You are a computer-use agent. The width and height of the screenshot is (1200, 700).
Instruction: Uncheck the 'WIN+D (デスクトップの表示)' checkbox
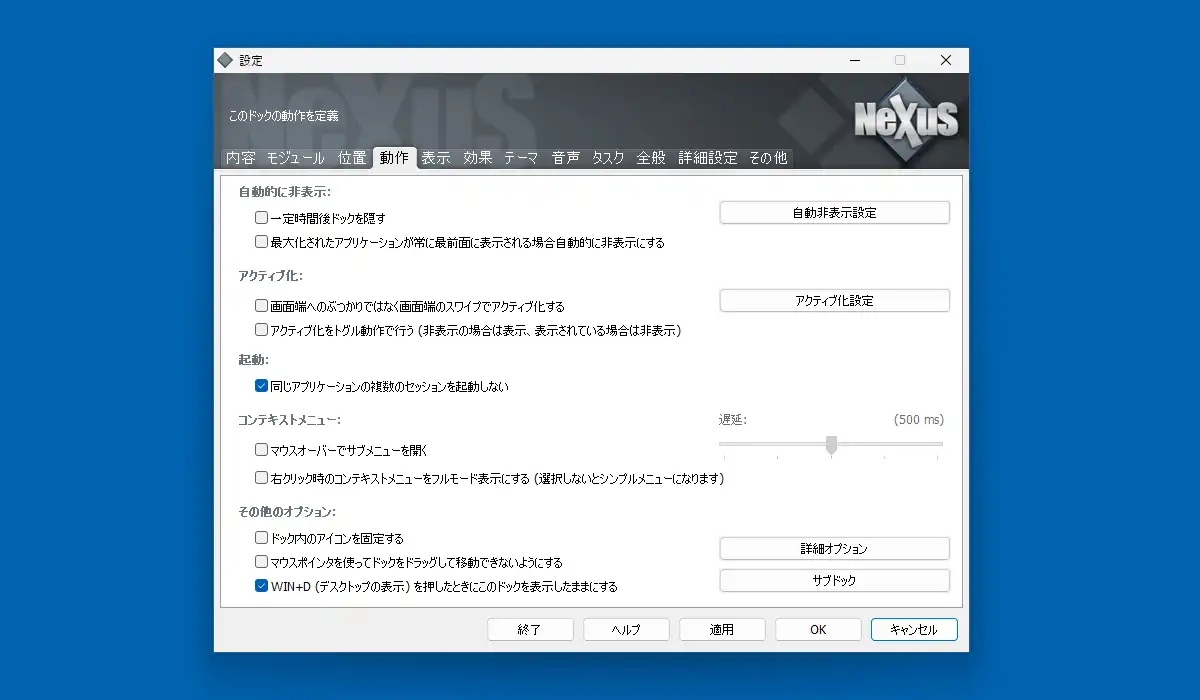pyautogui.click(x=261, y=587)
